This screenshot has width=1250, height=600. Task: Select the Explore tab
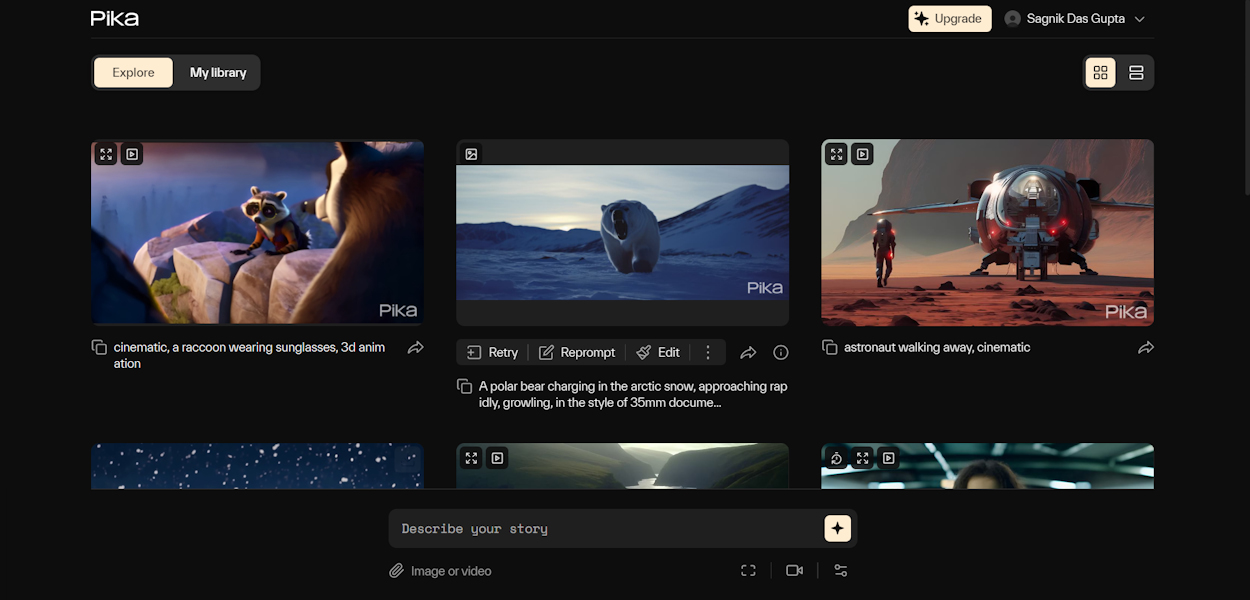click(x=133, y=72)
